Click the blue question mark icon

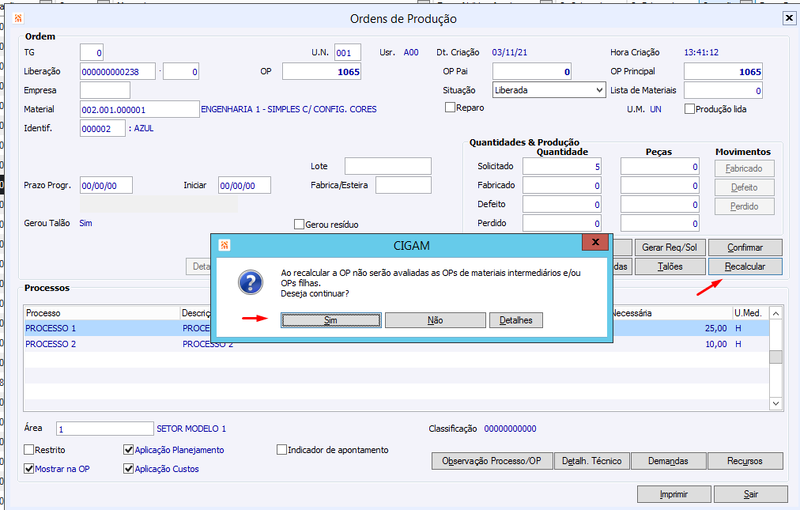[x=251, y=283]
